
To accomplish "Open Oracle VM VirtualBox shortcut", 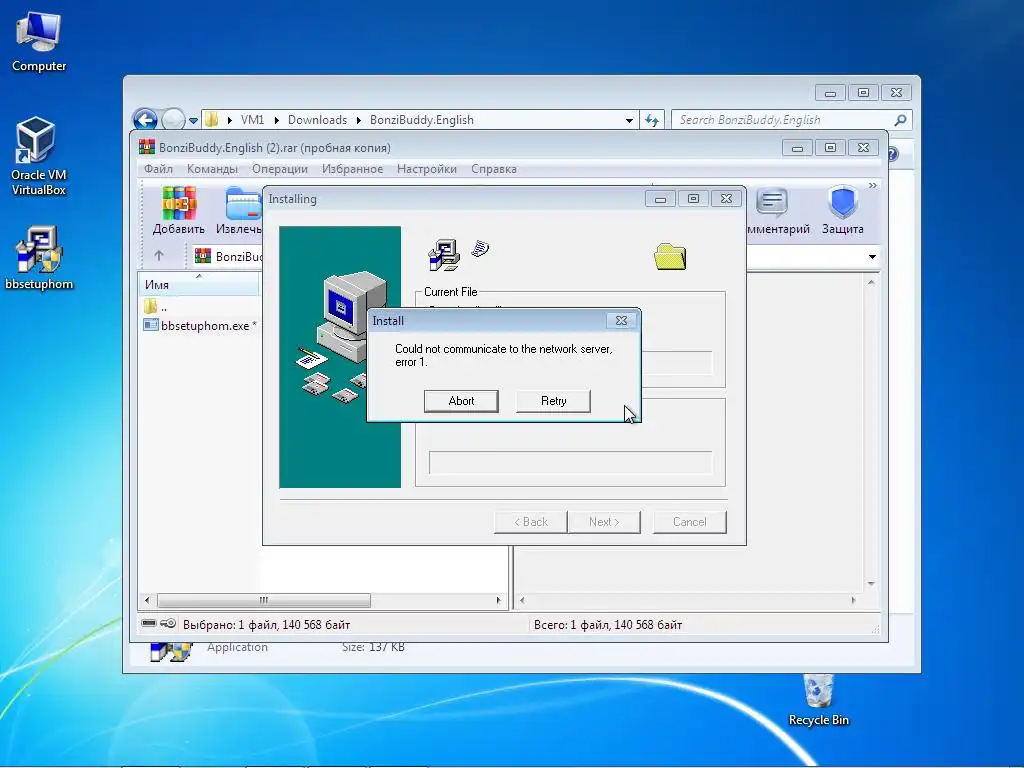I will tap(38, 156).
